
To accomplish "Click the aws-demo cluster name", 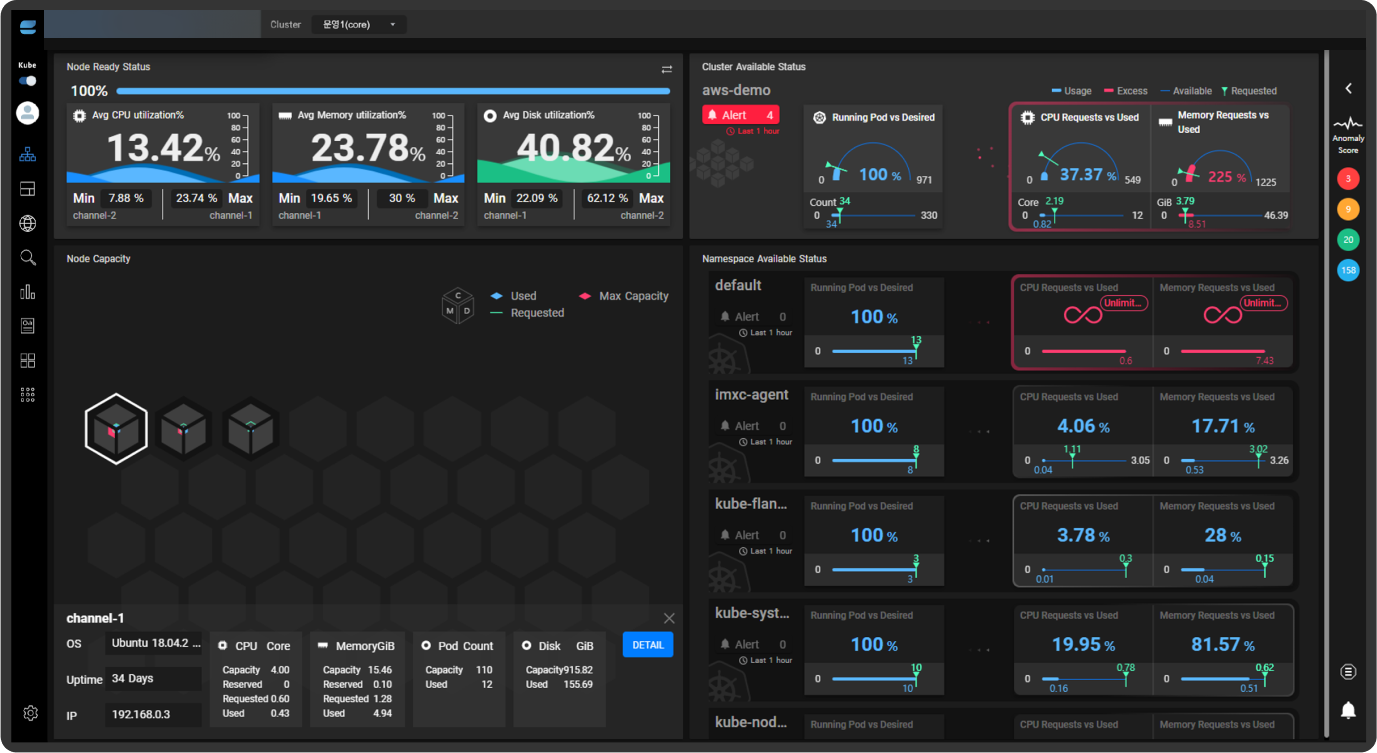I will click(x=737, y=90).
